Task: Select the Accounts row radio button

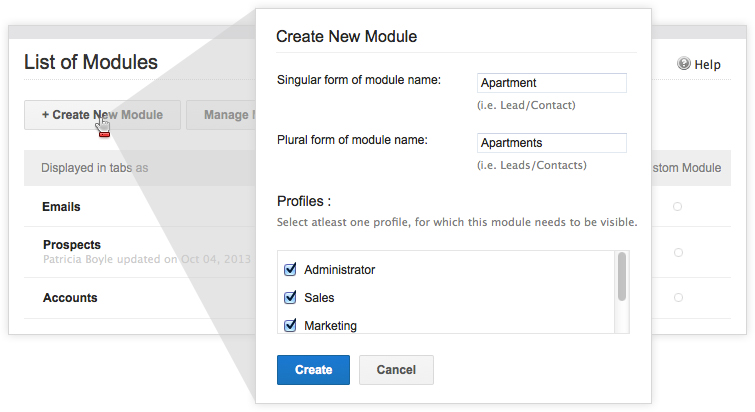Action: (678, 298)
